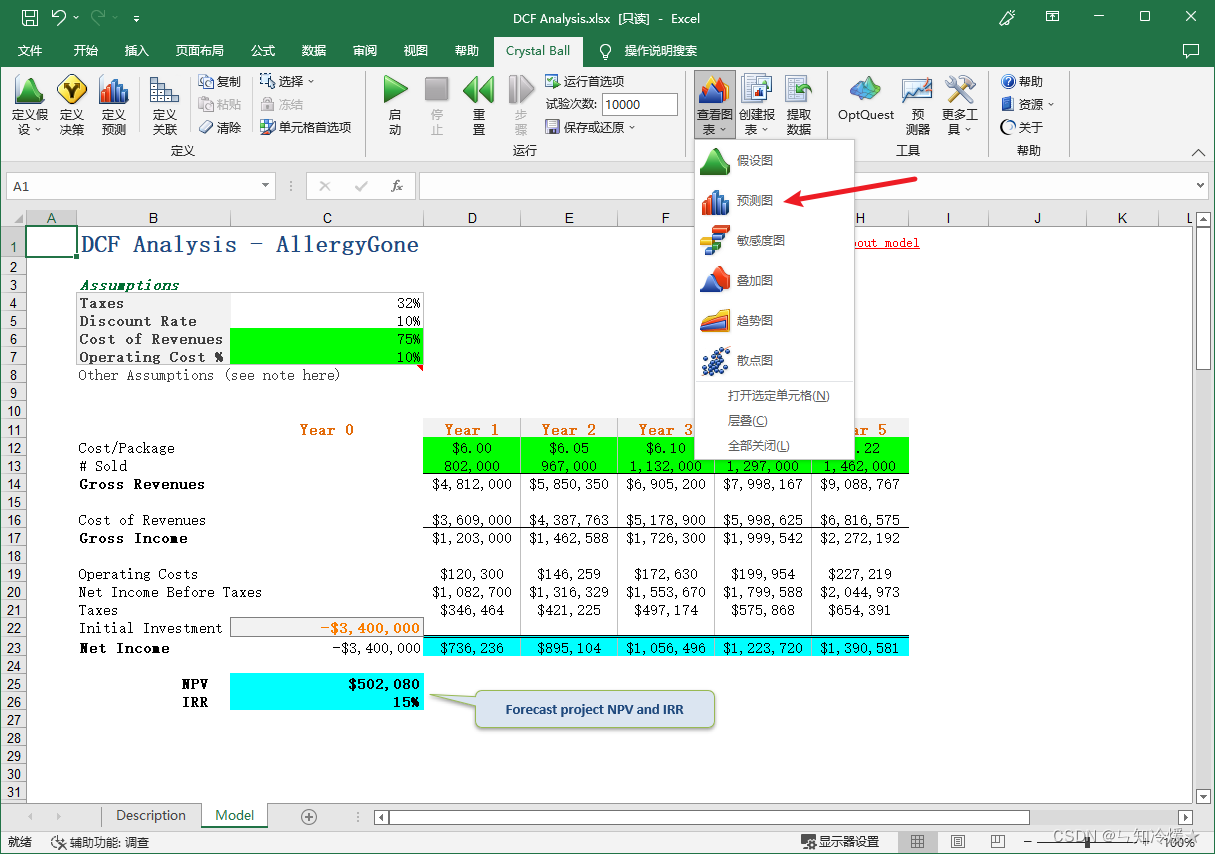Select the Model sheet tab
Image resolution: width=1215 pixels, height=854 pixels.
click(x=235, y=816)
